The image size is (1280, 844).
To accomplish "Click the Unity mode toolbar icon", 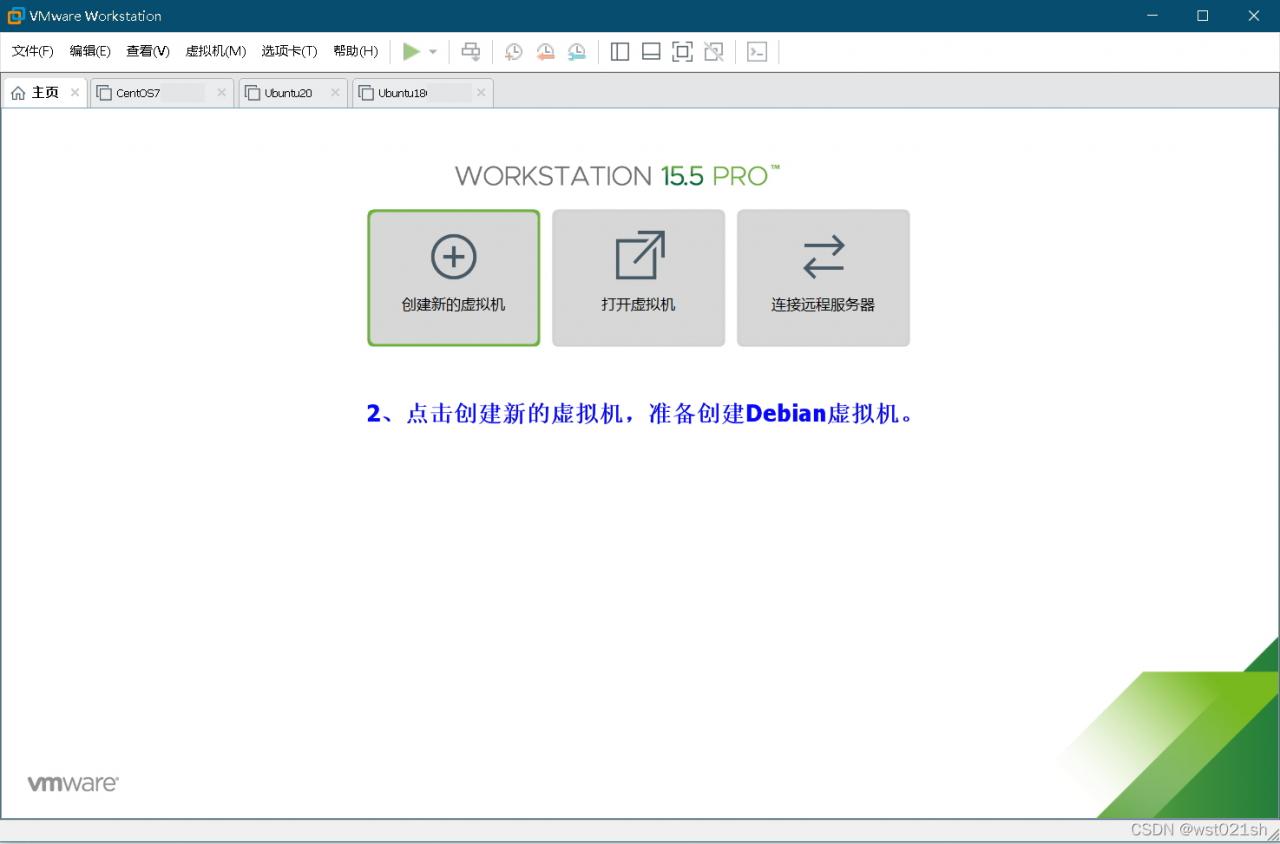I will [714, 51].
